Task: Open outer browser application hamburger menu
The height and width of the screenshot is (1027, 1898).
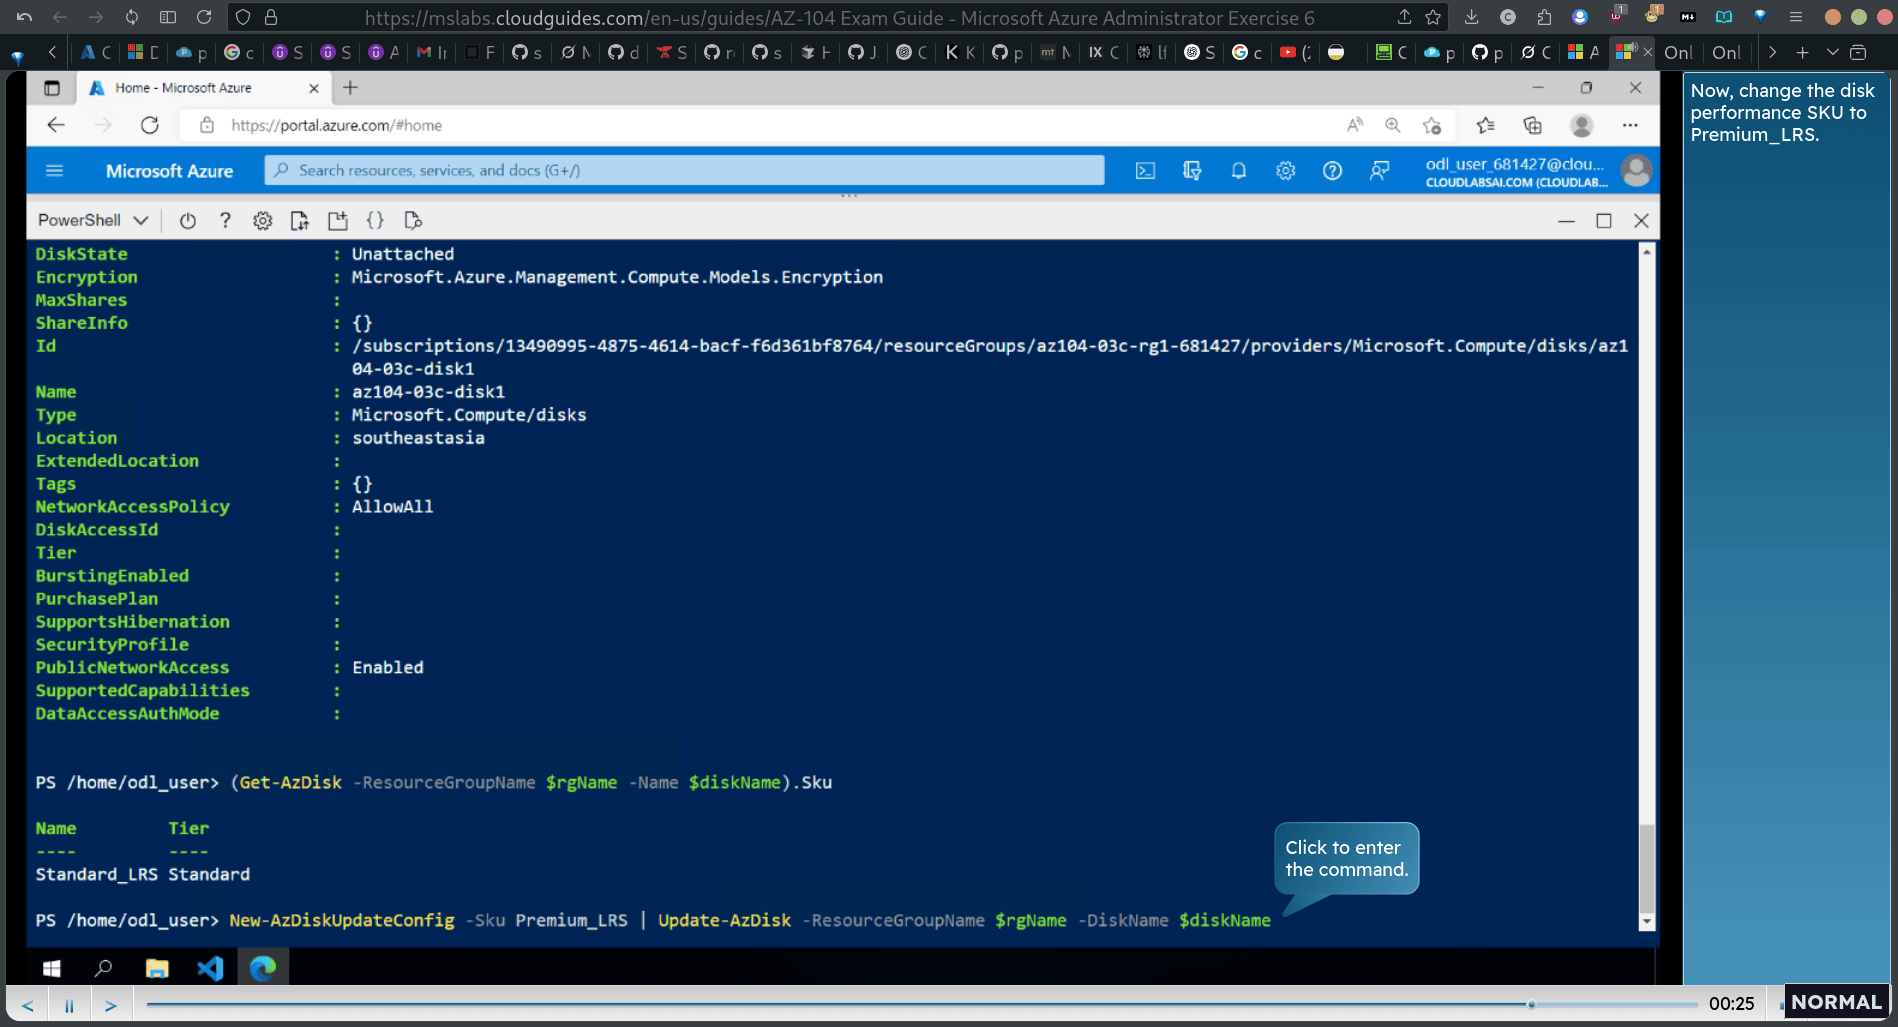Action: coord(1796,17)
